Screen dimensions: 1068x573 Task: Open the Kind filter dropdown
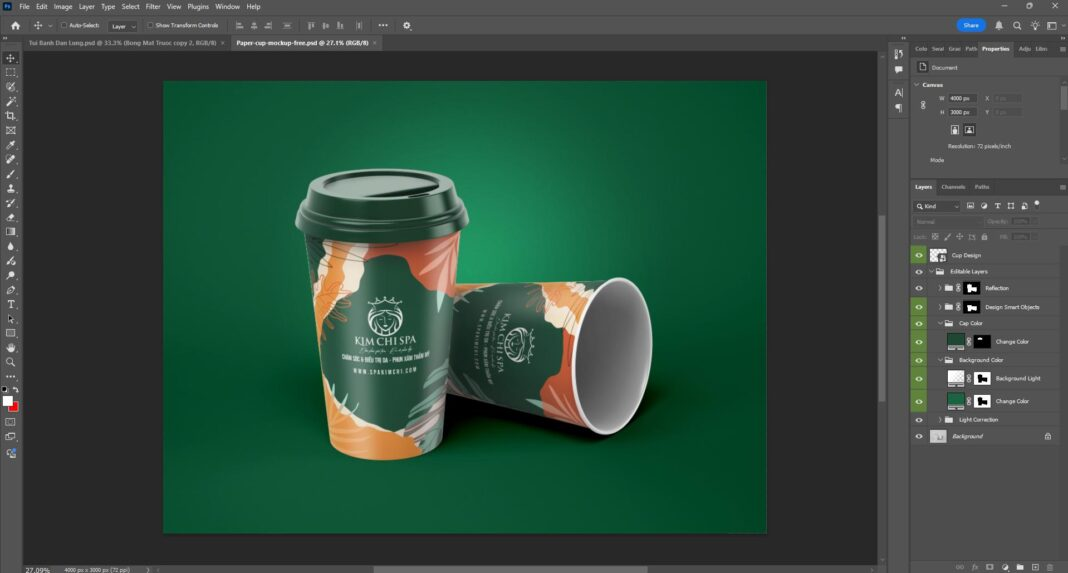click(x=937, y=206)
